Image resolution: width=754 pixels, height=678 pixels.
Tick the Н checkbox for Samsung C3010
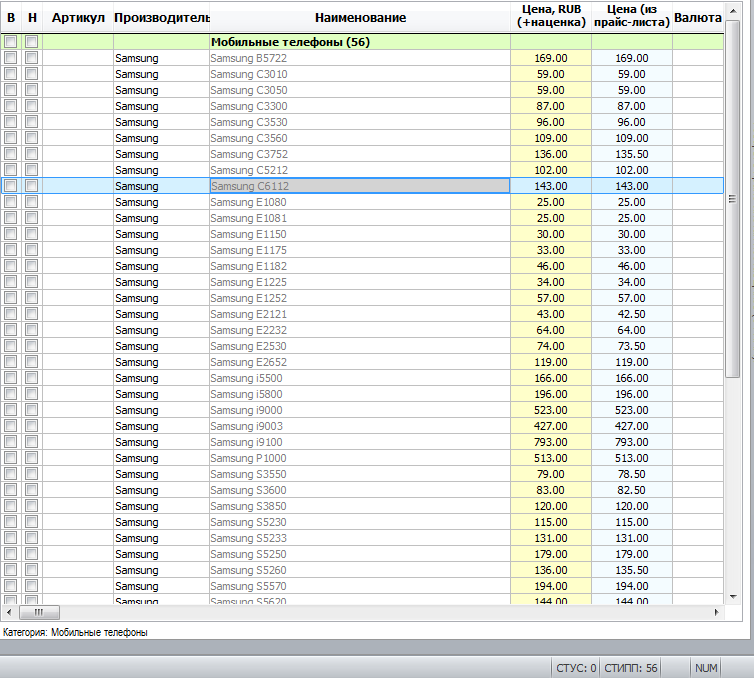pos(32,74)
